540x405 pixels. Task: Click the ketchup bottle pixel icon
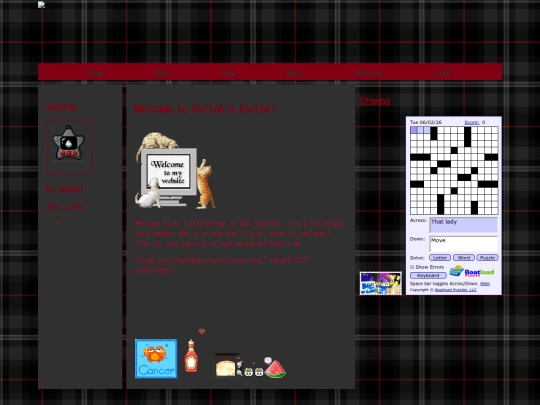pyautogui.click(x=191, y=356)
